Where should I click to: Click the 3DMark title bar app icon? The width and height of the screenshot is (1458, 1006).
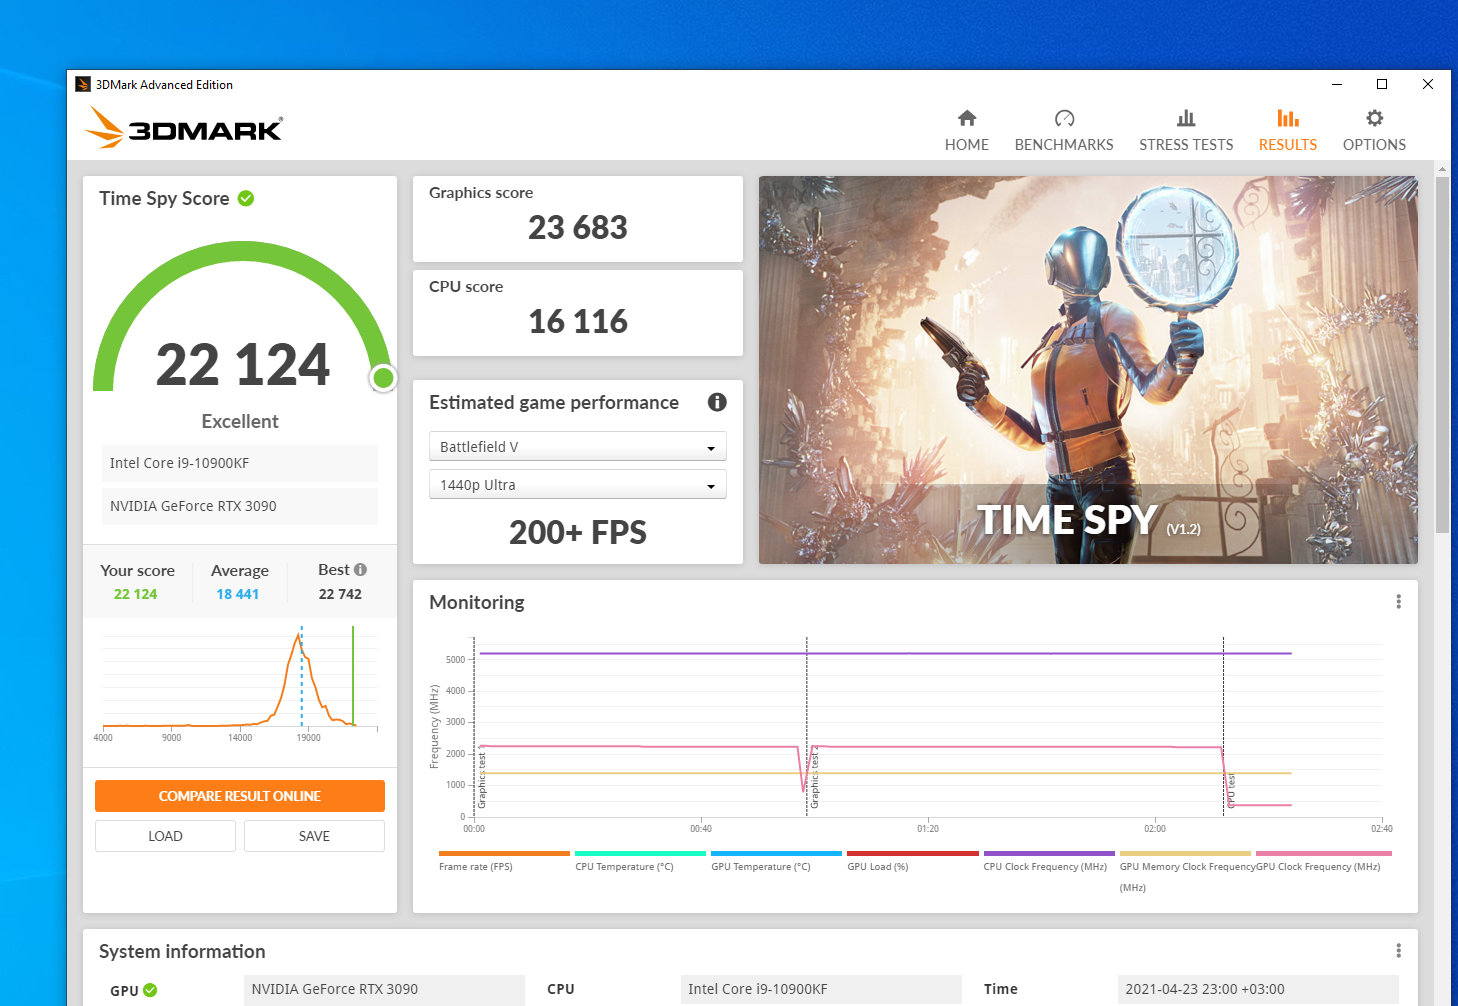tap(83, 84)
